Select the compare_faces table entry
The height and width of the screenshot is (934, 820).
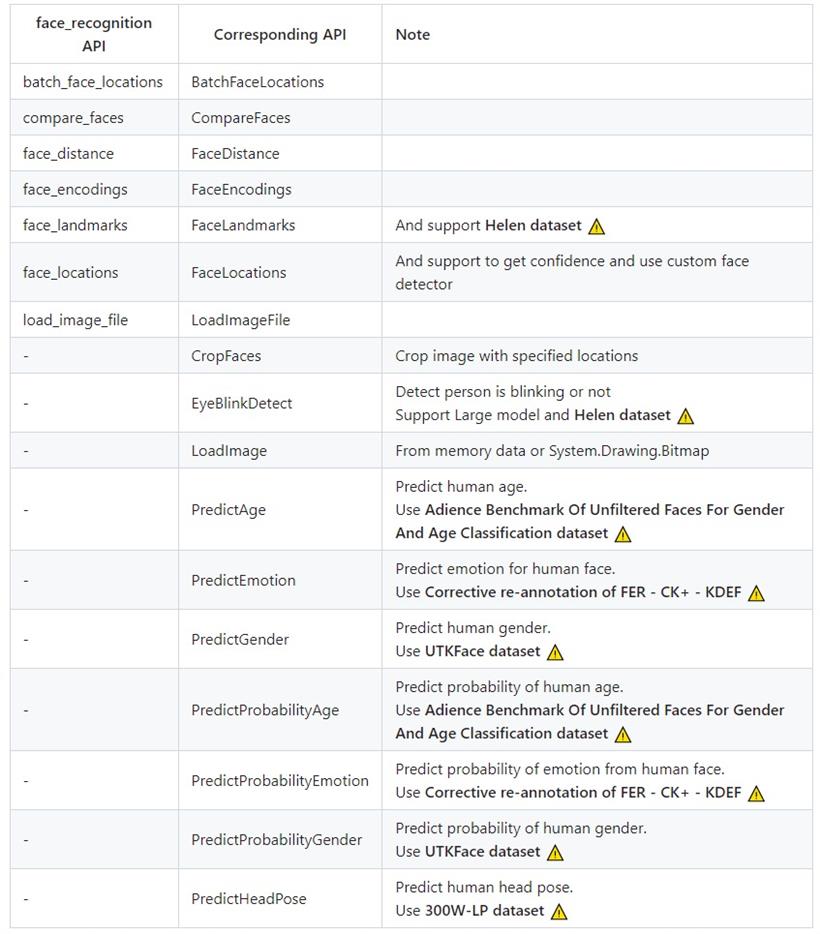(73, 118)
